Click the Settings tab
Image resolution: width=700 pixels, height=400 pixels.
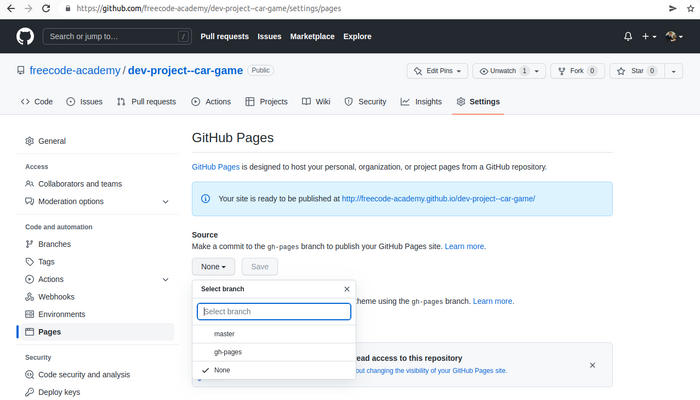(x=478, y=102)
